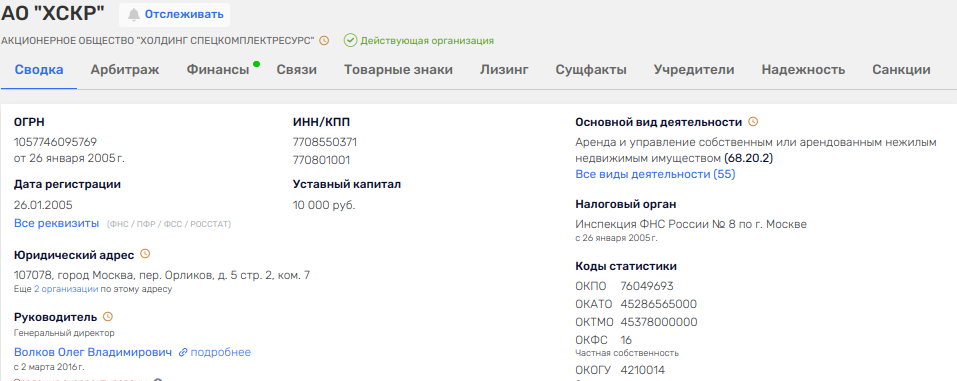Open the Товарные знаки tab
Image resolution: width=957 pixels, height=381 pixels.
click(399, 70)
